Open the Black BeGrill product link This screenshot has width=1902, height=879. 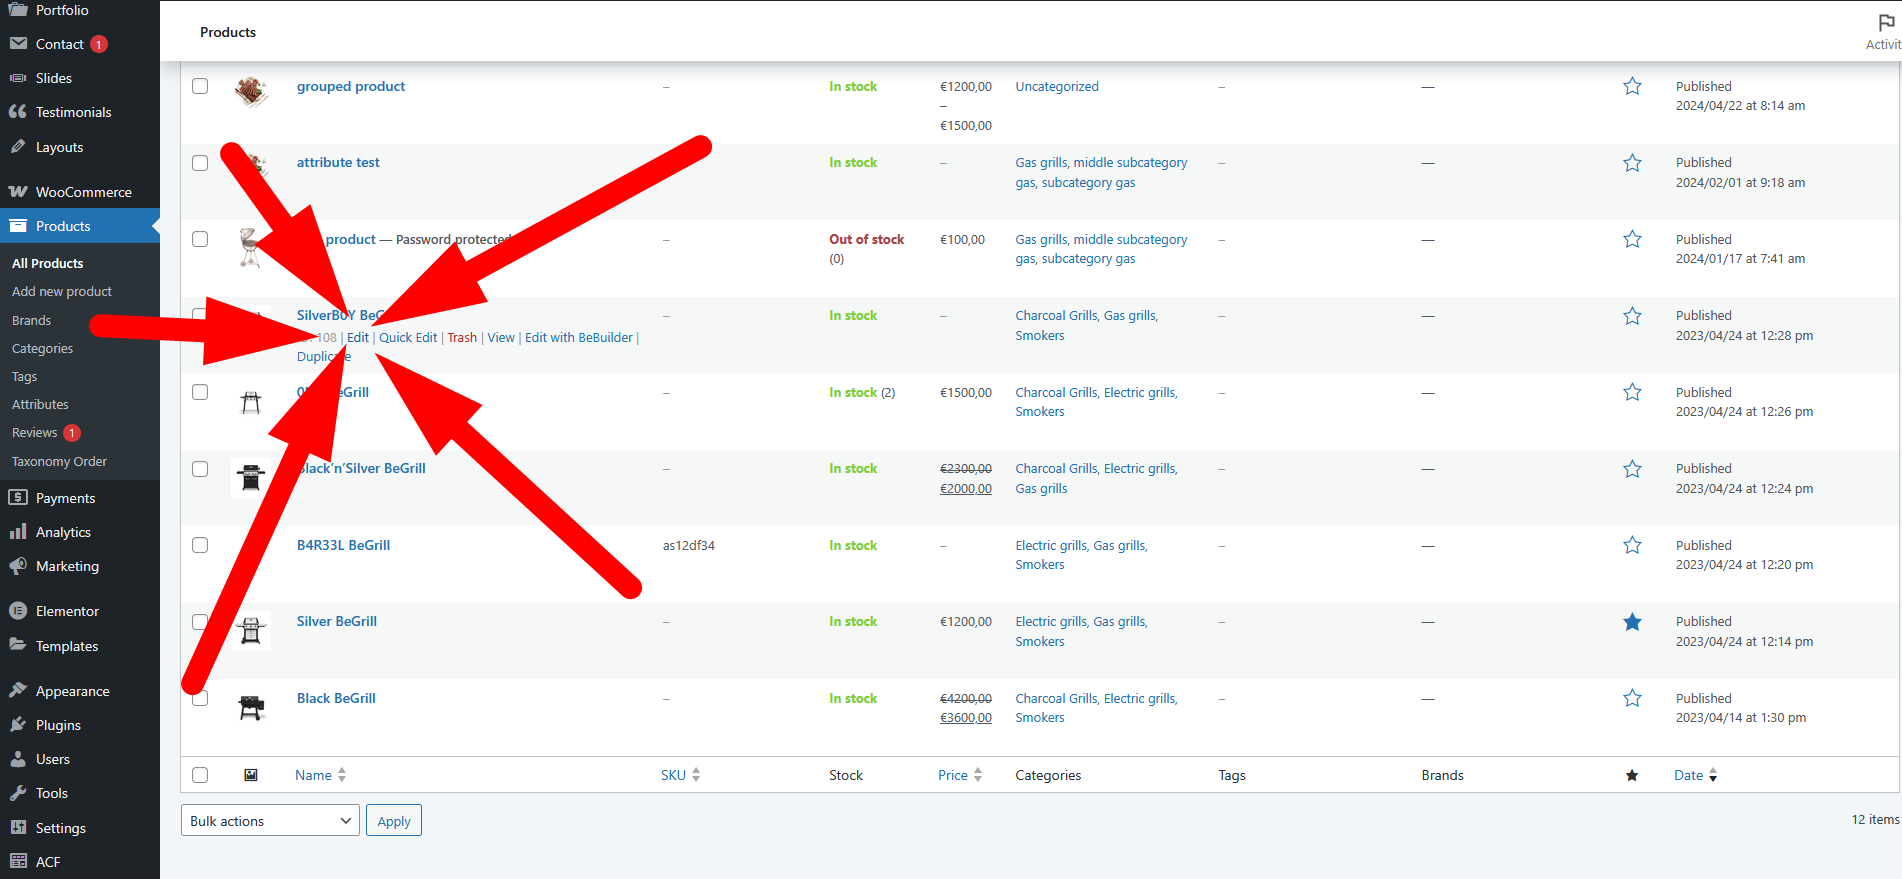[336, 698]
